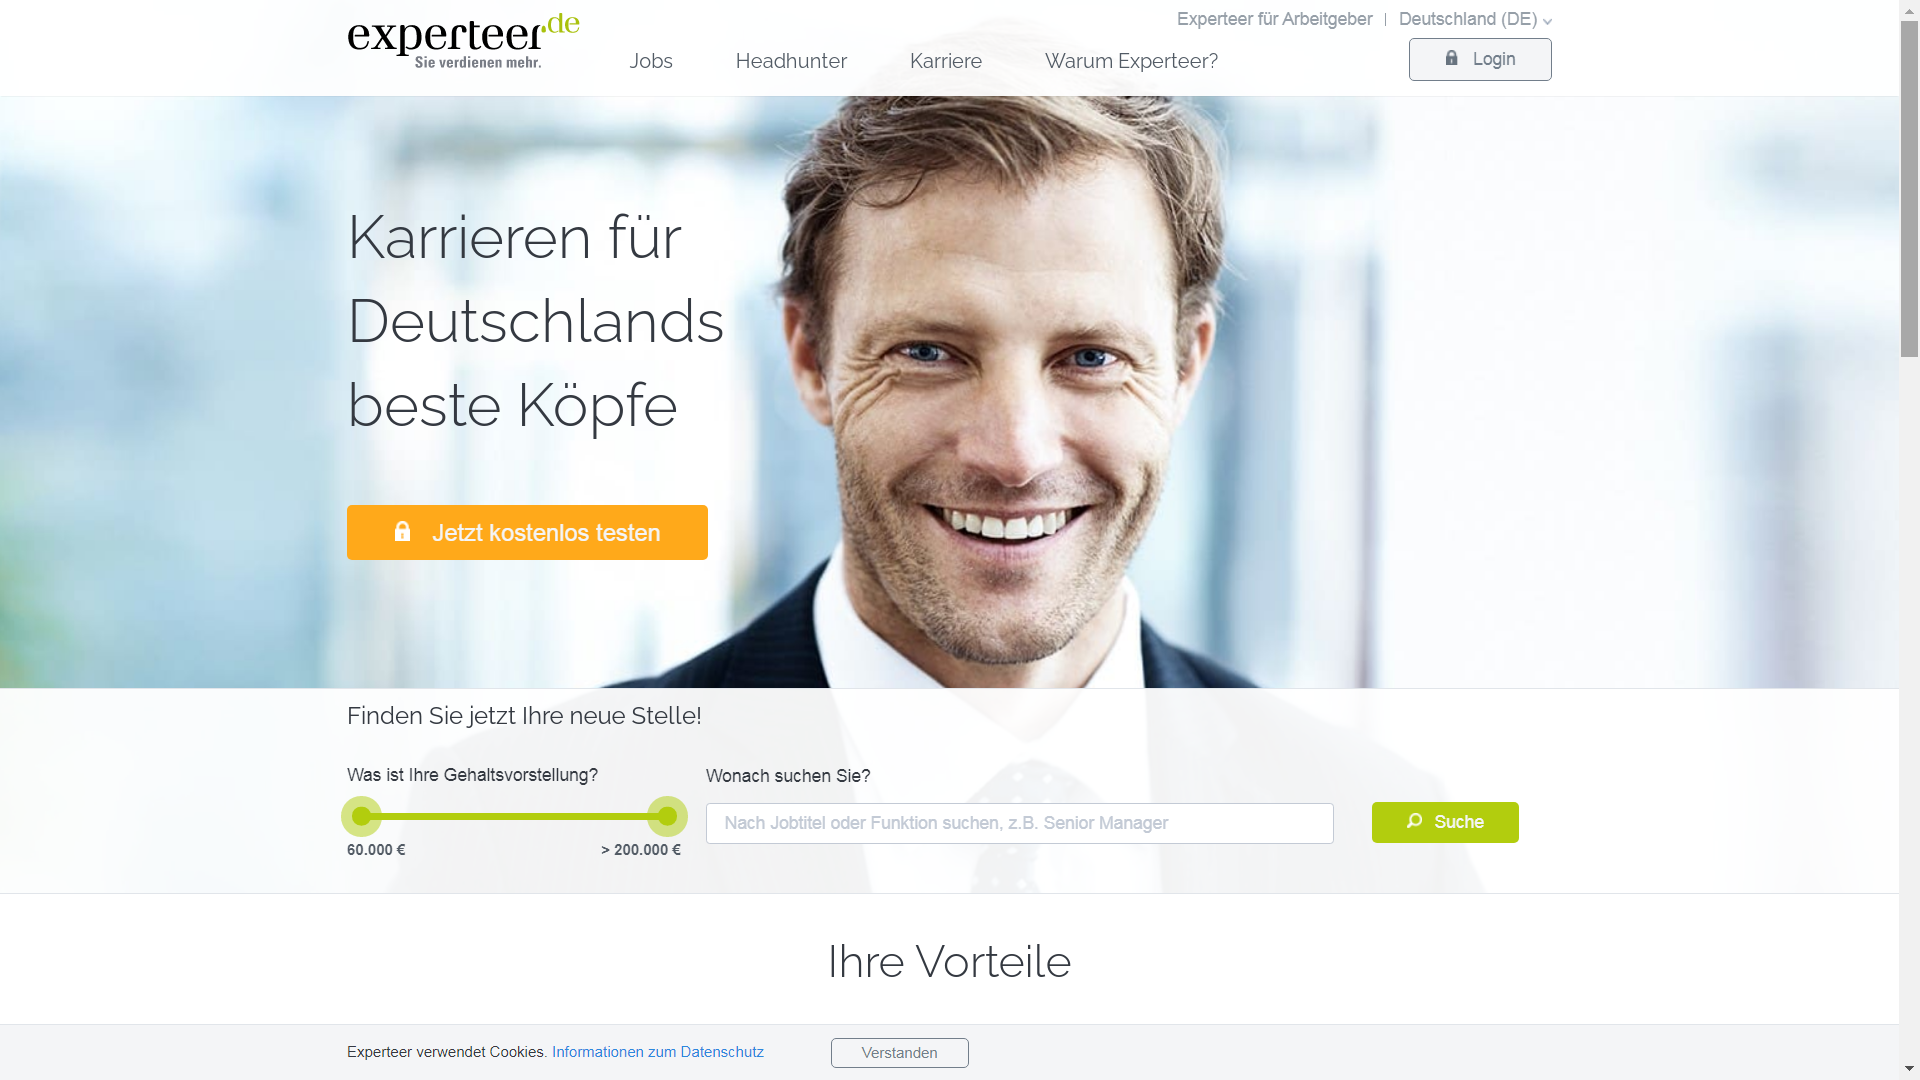Click the page scrollbar down arrow
The image size is (1920, 1080).
point(1910,1070)
